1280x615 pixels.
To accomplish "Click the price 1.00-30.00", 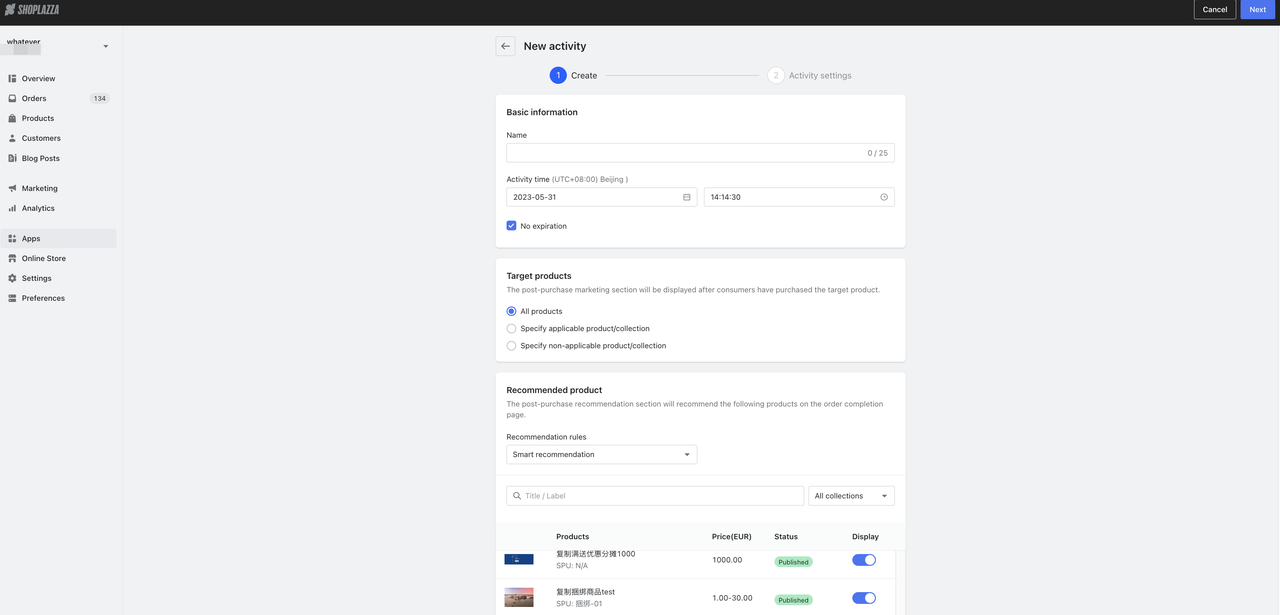I will click(732, 598).
